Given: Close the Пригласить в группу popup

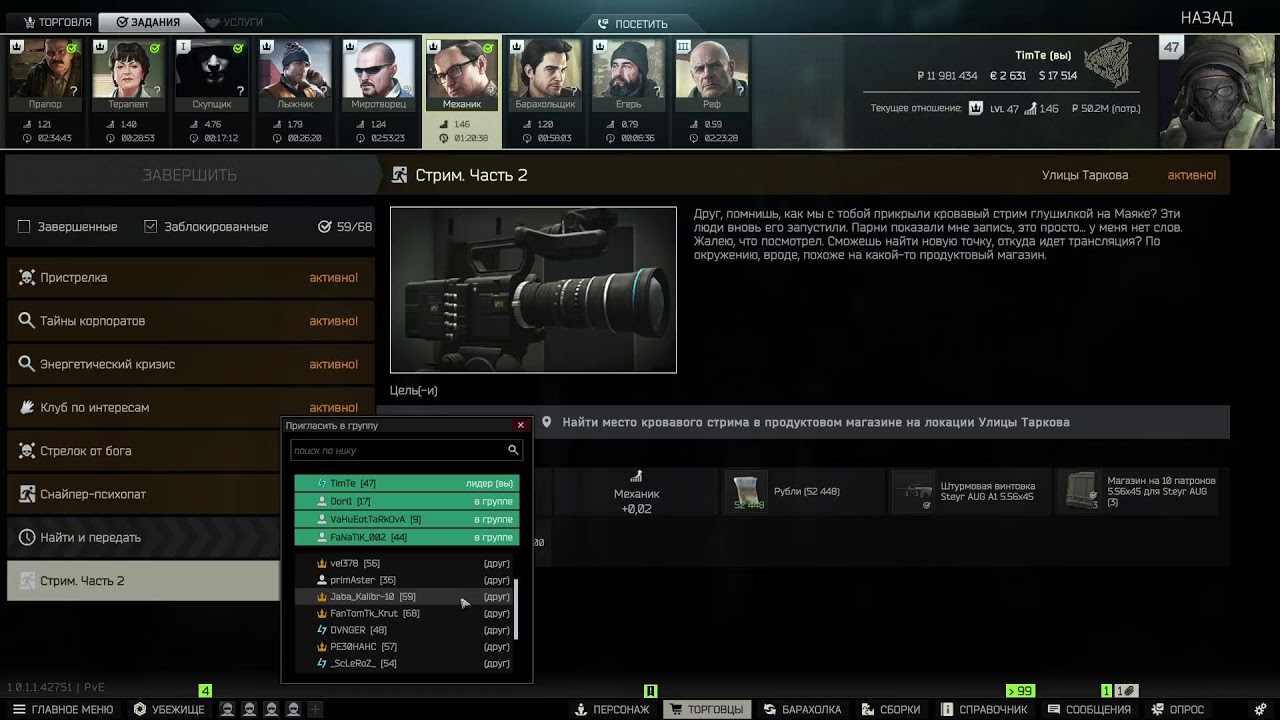Looking at the screenshot, I should pyautogui.click(x=521, y=425).
